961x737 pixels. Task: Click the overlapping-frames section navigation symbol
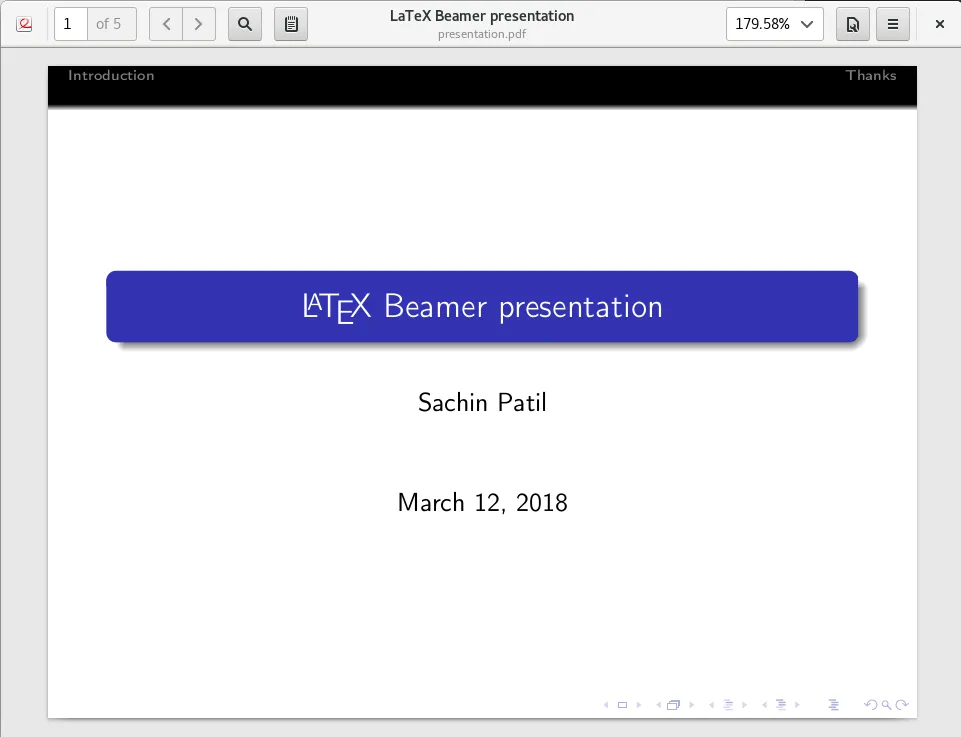[x=675, y=704]
